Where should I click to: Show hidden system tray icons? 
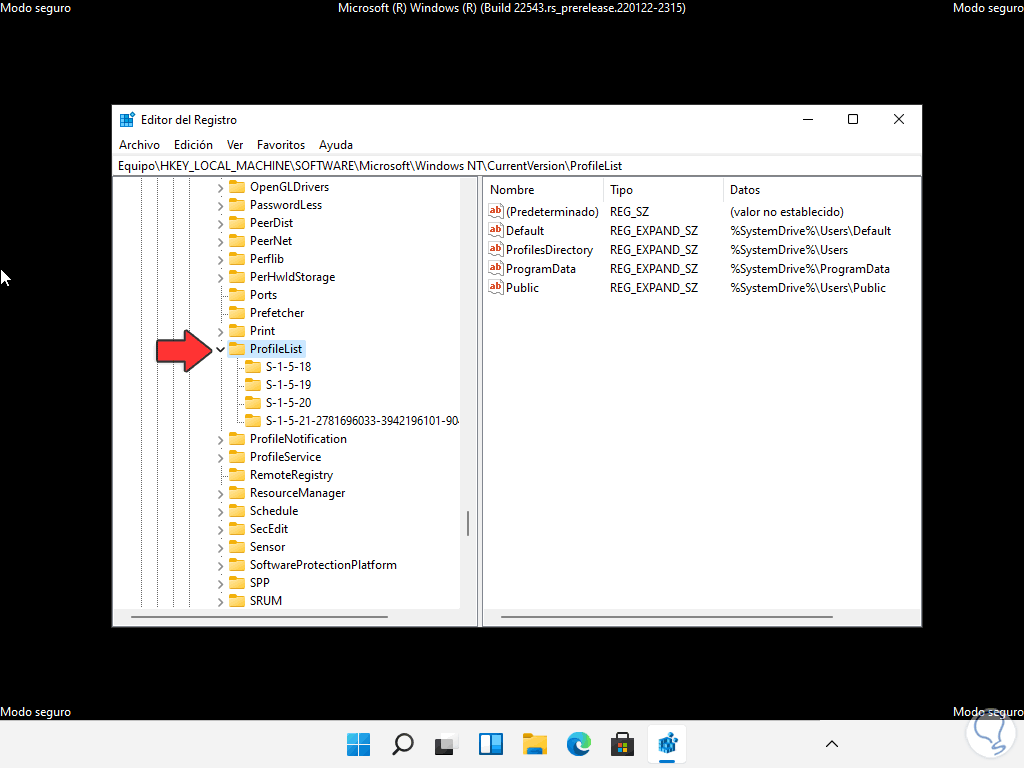coord(832,744)
